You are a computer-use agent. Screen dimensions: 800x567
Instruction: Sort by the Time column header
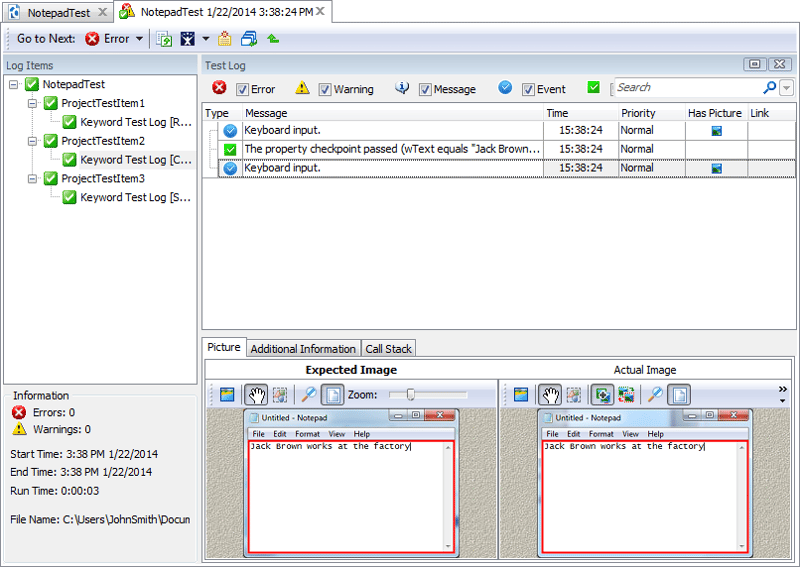tap(581, 113)
